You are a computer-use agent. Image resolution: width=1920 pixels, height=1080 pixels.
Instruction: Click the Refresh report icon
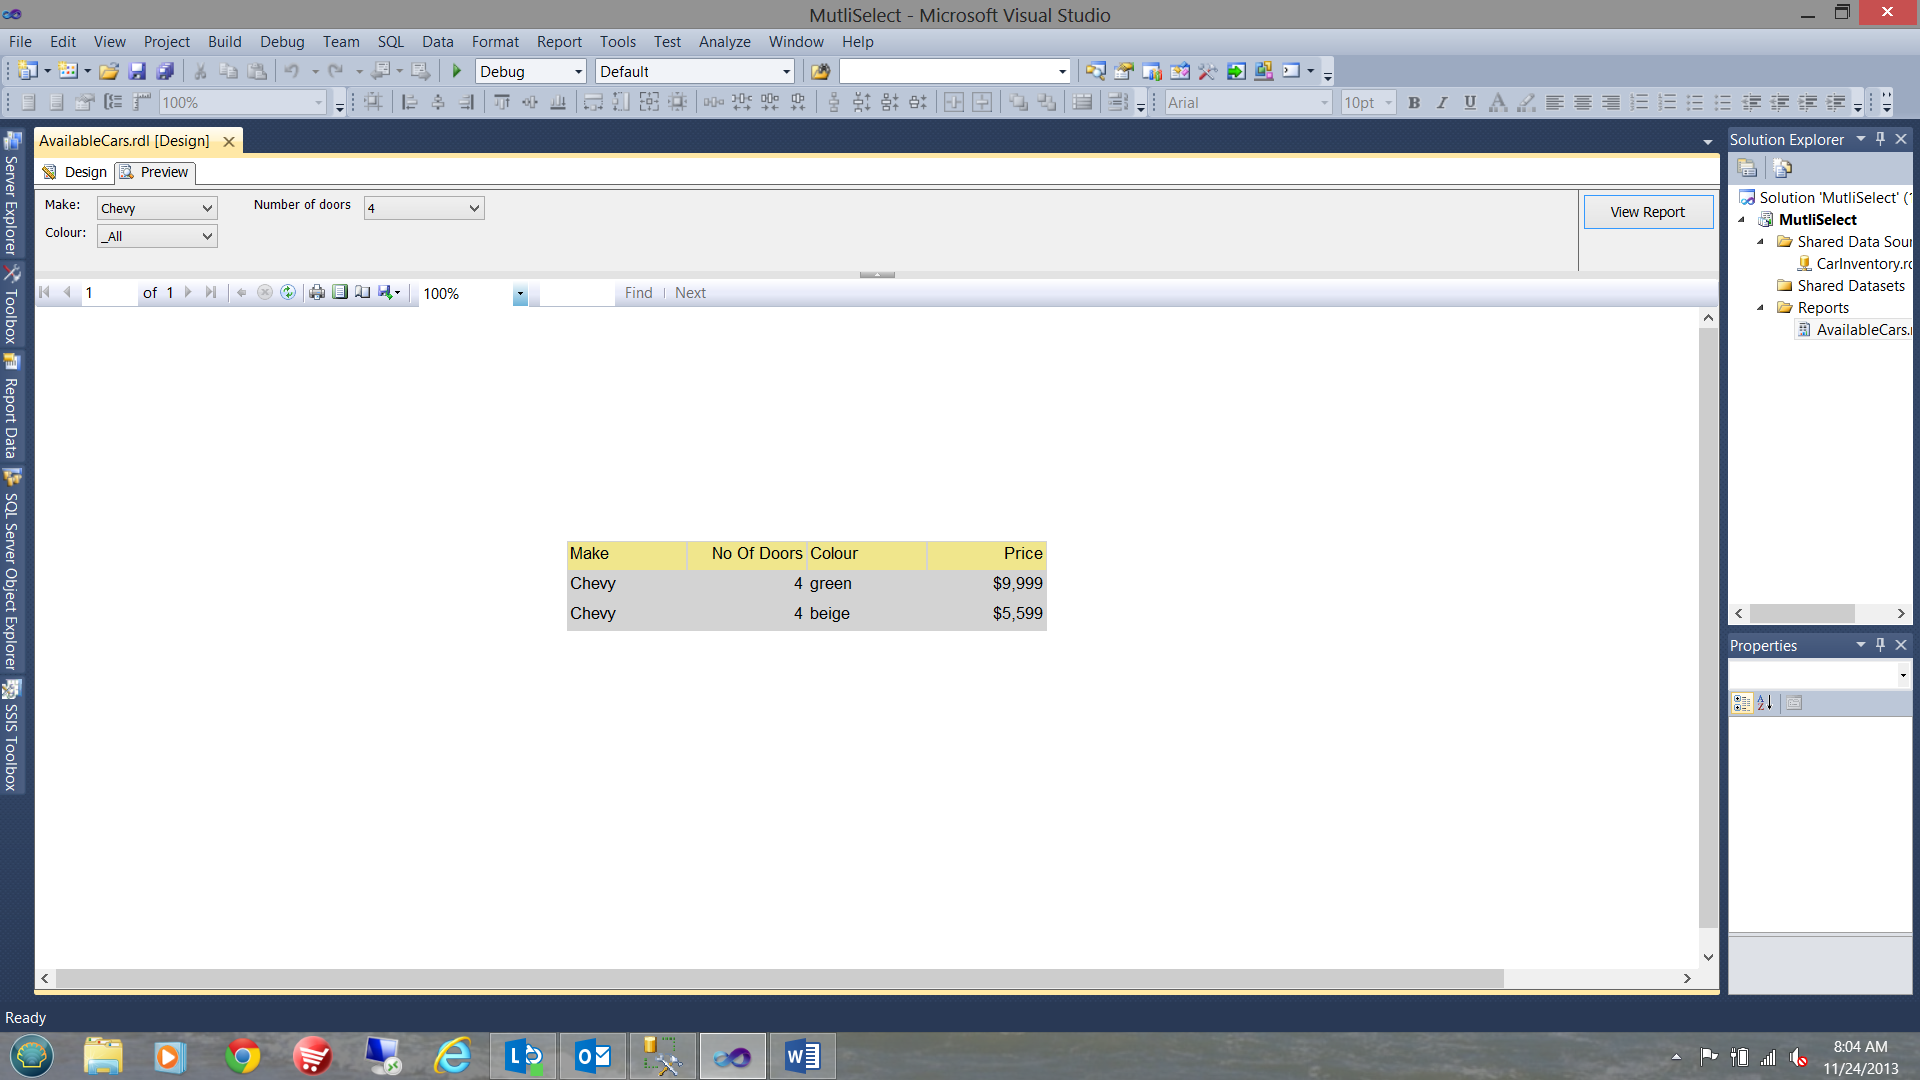click(288, 293)
